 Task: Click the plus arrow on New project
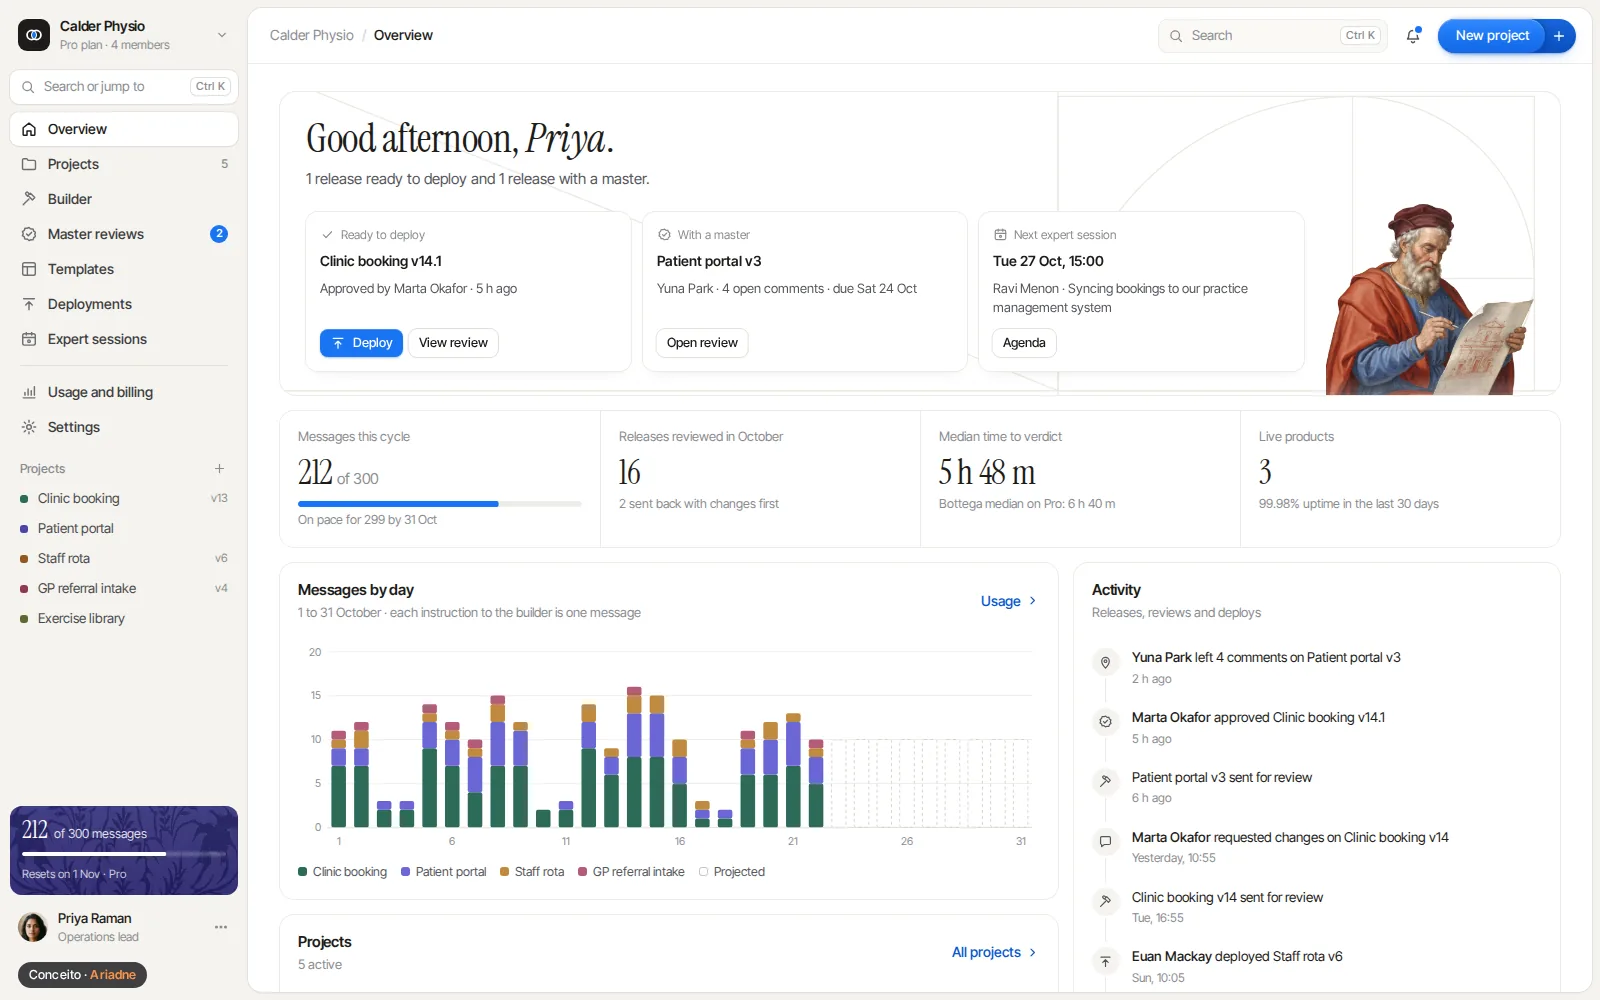1559,36
